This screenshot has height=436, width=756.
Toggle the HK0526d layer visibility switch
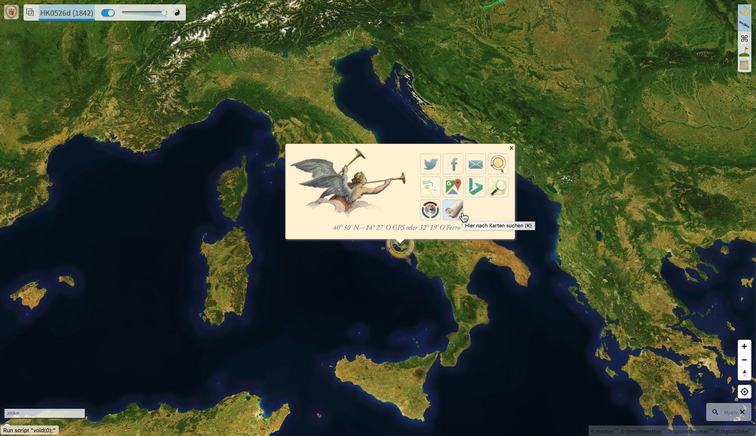pyautogui.click(x=108, y=13)
